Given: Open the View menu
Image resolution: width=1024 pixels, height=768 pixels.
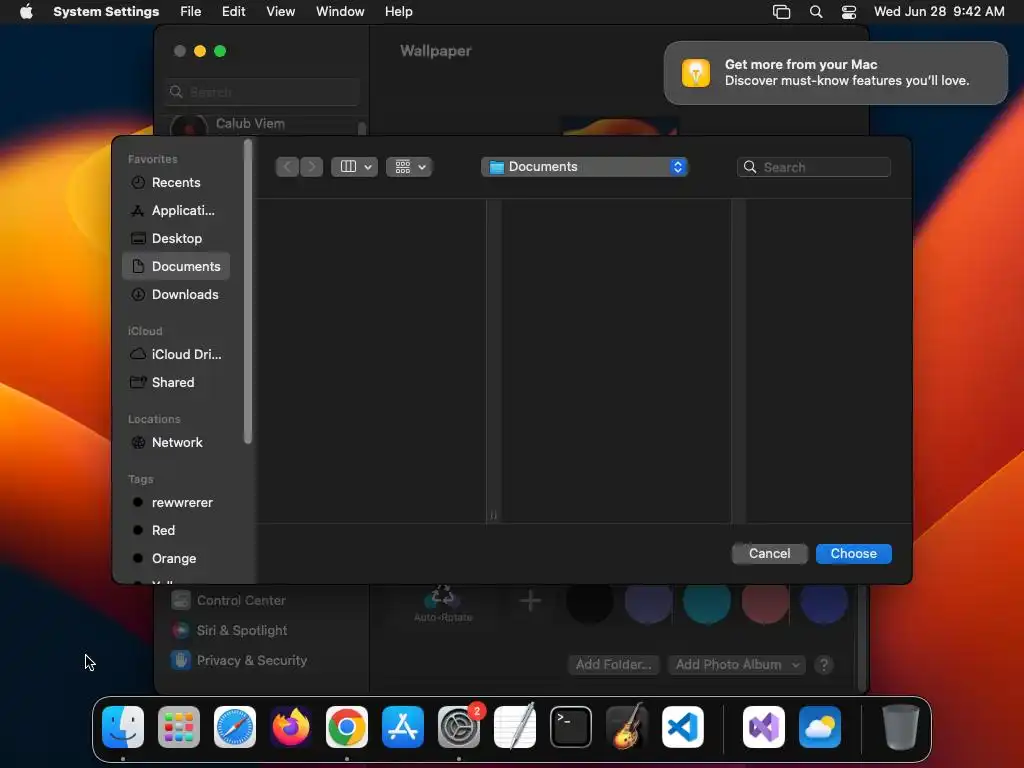Looking at the screenshot, I should [x=280, y=12].
